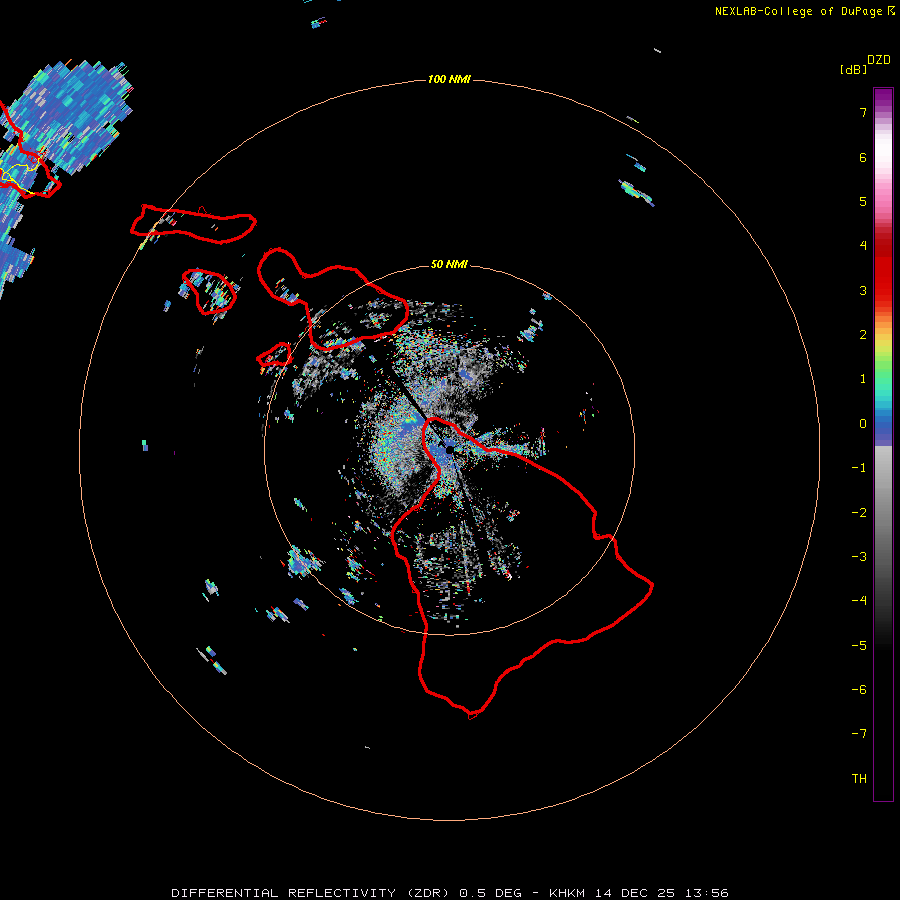Click the 2 value on the color scale
Viewport: 900px width, 900px height.
(x=863, y=335)
